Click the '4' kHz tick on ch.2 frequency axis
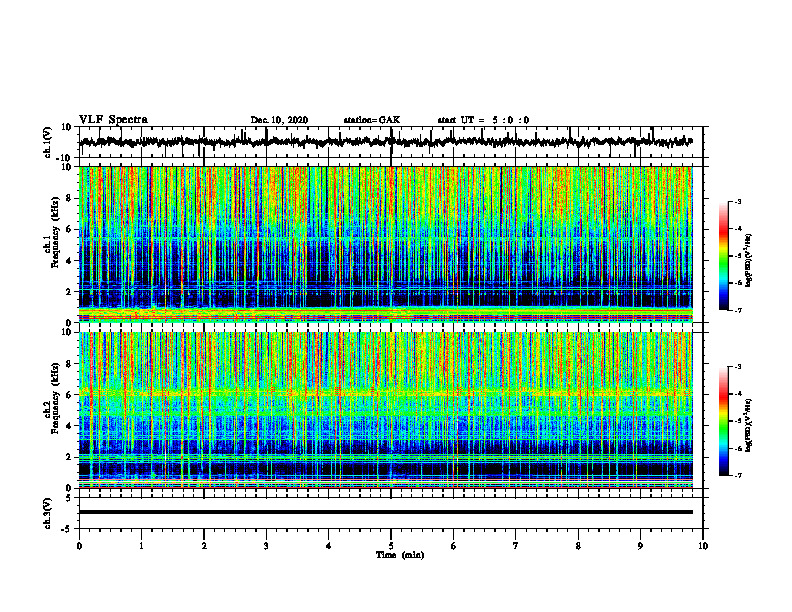The width and height of the screenshot is (792, 612). pyautogui.click(x=69, y=426)
